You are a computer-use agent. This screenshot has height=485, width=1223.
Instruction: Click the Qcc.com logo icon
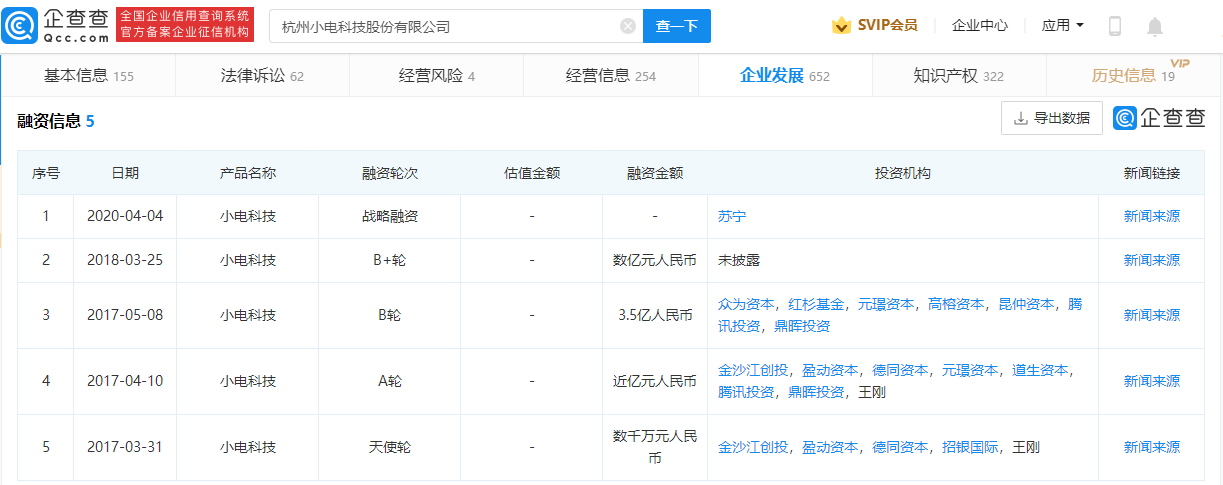(x=20, y=26)
